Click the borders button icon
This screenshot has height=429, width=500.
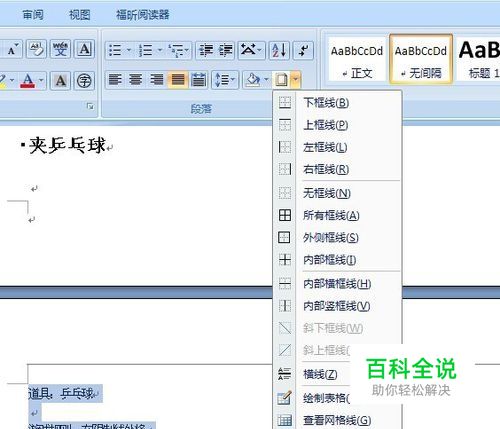coord(282,80)
